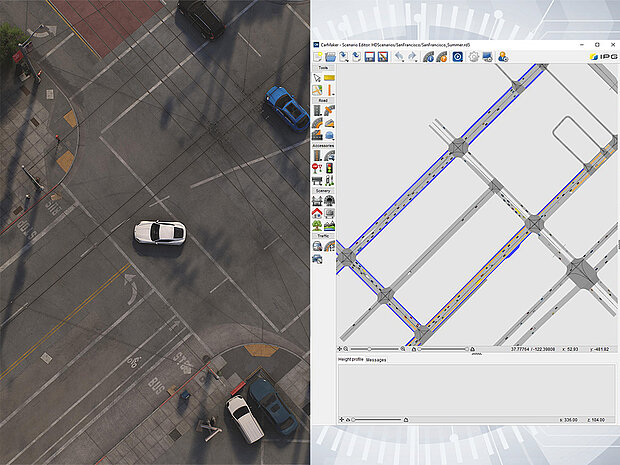
Task: Click the map zoom slider handle
Action: [370, 349]
